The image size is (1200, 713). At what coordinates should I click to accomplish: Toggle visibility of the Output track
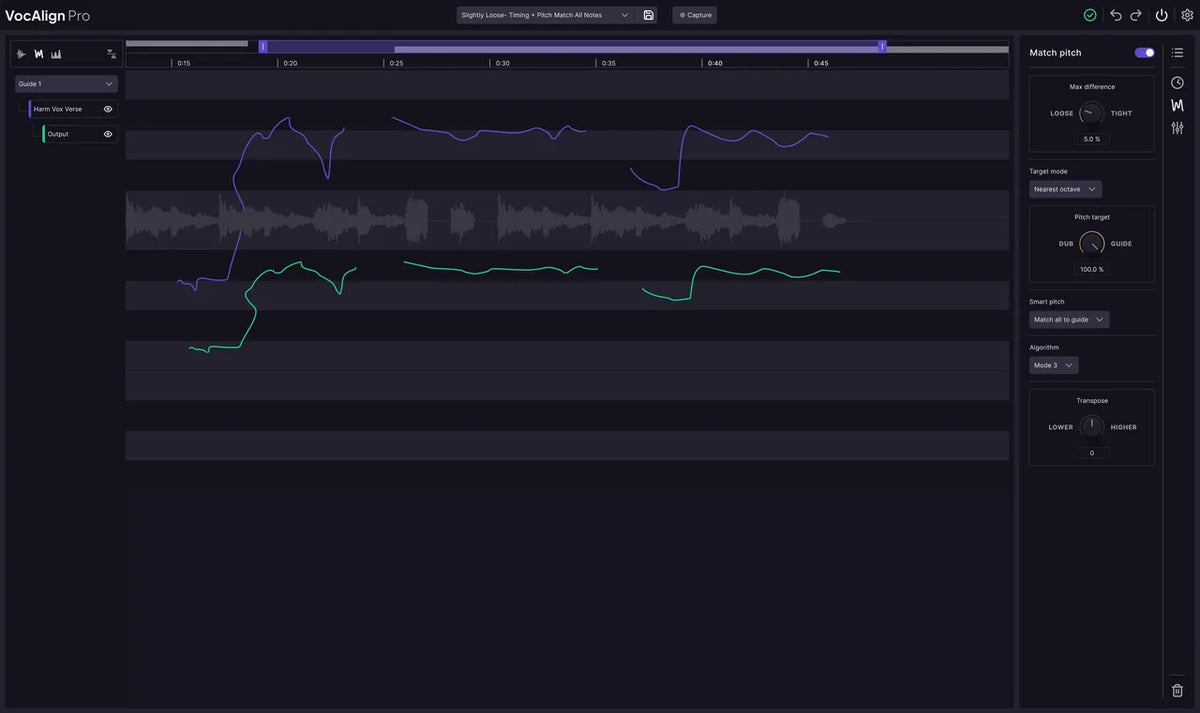(x=108, y=134)
